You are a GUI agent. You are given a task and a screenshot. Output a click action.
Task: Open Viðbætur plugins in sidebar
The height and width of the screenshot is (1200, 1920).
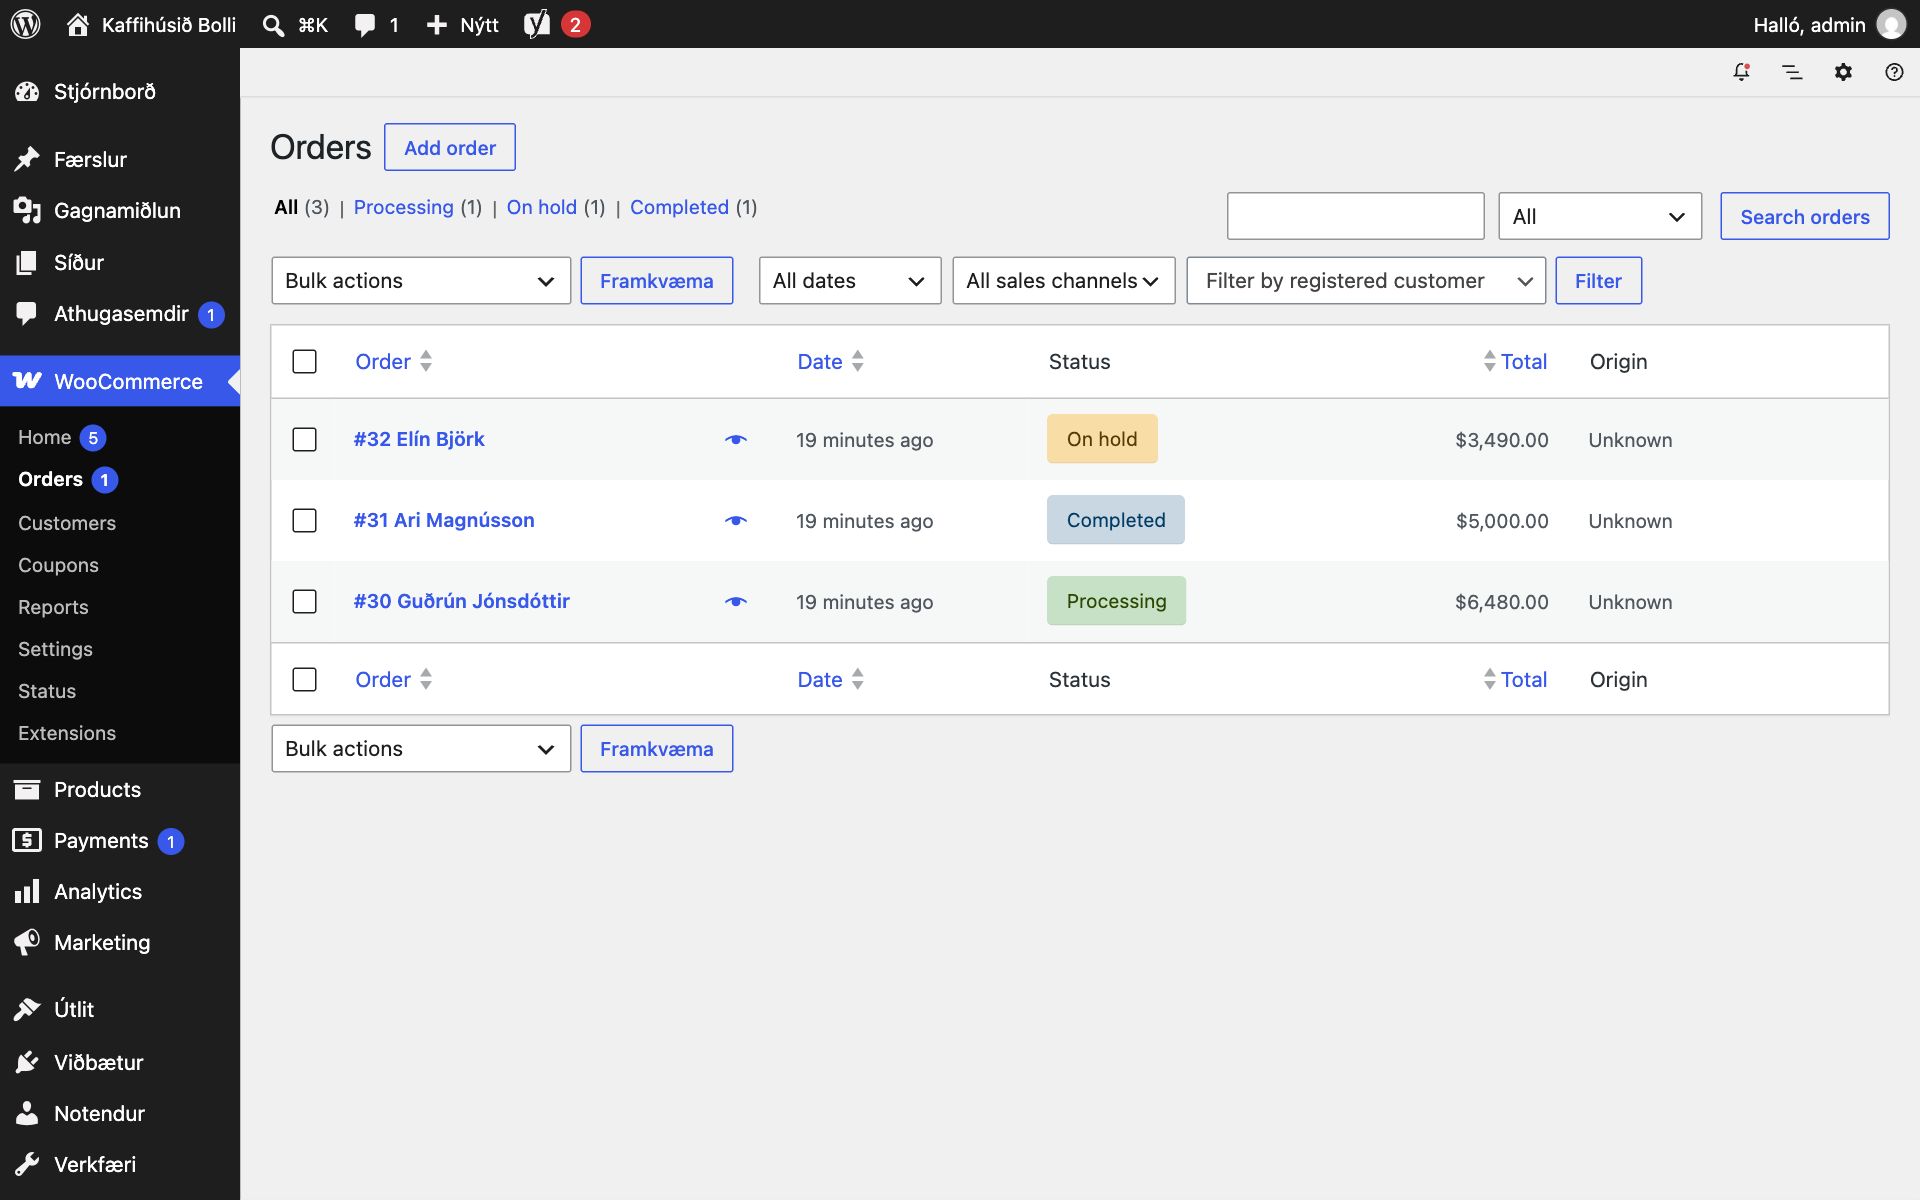click(120, 1062)
